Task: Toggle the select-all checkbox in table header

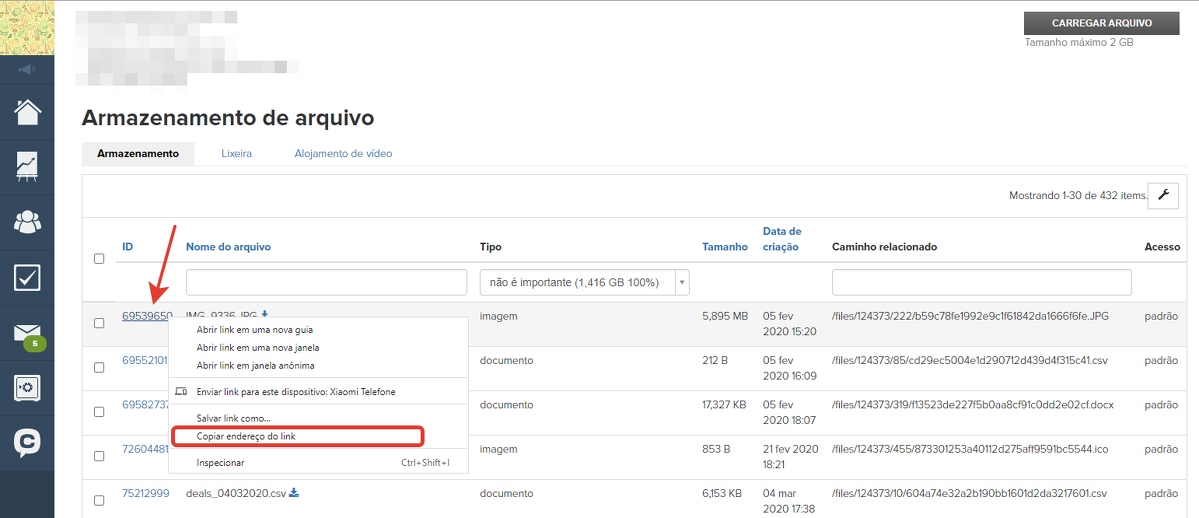Action: (99, 259)
